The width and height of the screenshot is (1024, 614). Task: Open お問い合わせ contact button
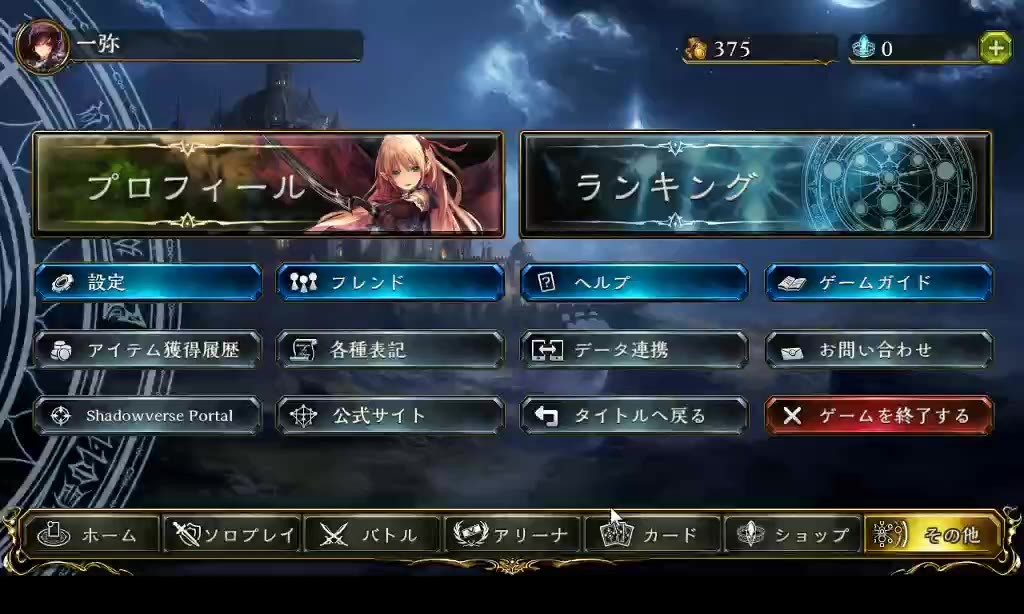point(879,350)
